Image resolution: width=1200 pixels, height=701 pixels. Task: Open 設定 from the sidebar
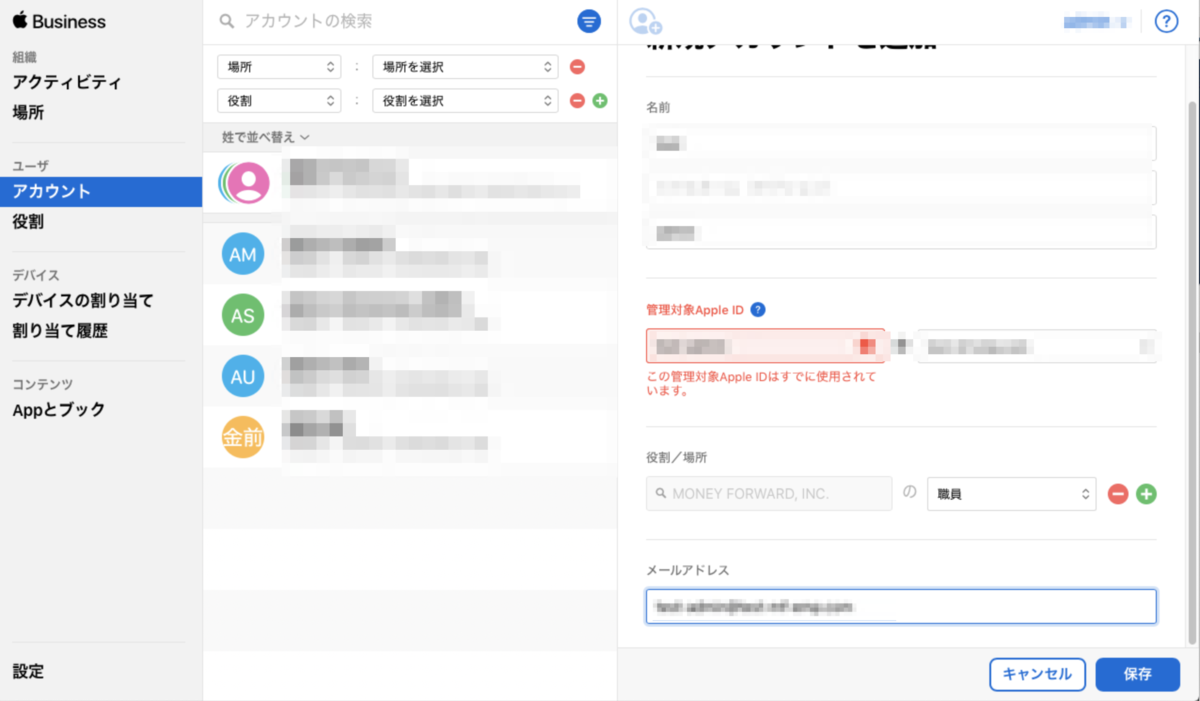pyautogui.click(x=28, y=671)
